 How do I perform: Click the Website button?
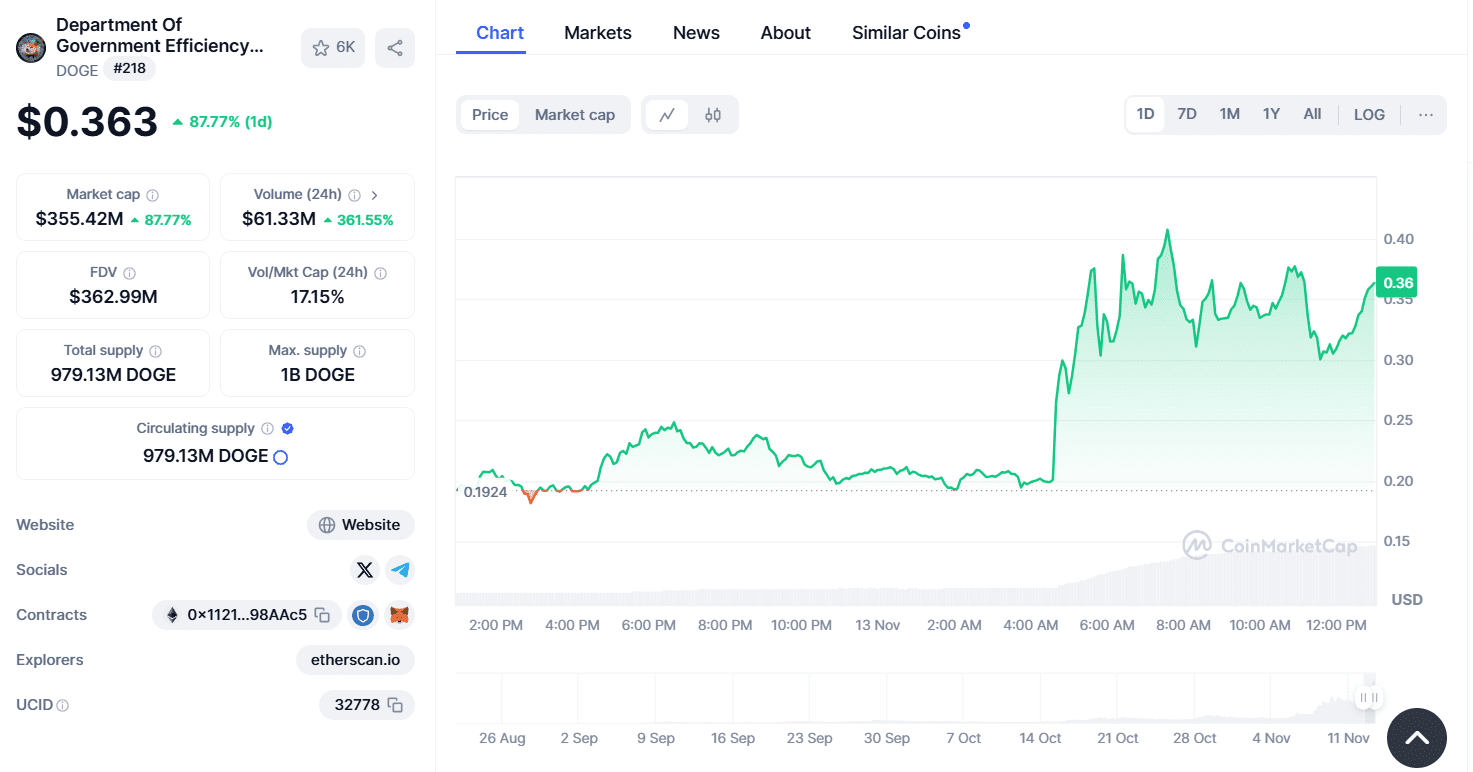tap(360, 525)
